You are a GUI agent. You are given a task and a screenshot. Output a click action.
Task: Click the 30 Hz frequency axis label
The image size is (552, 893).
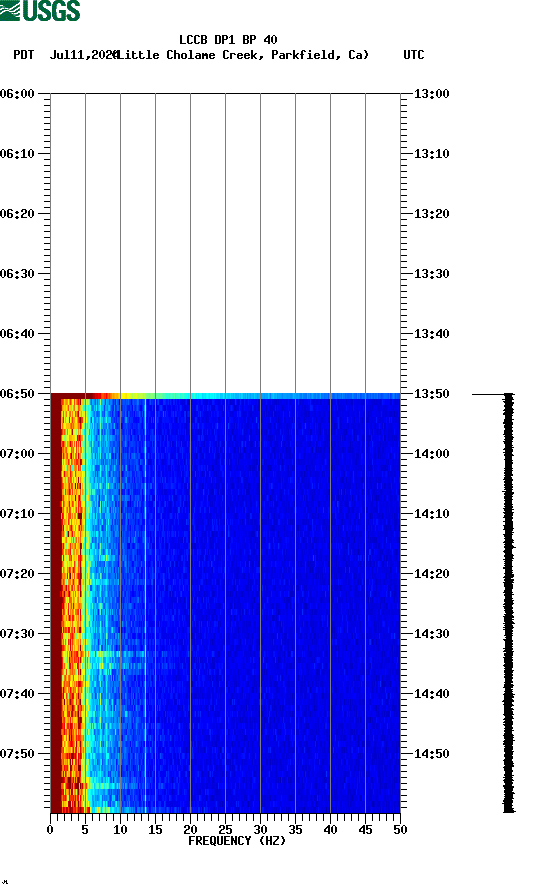(x=260, y=830)
